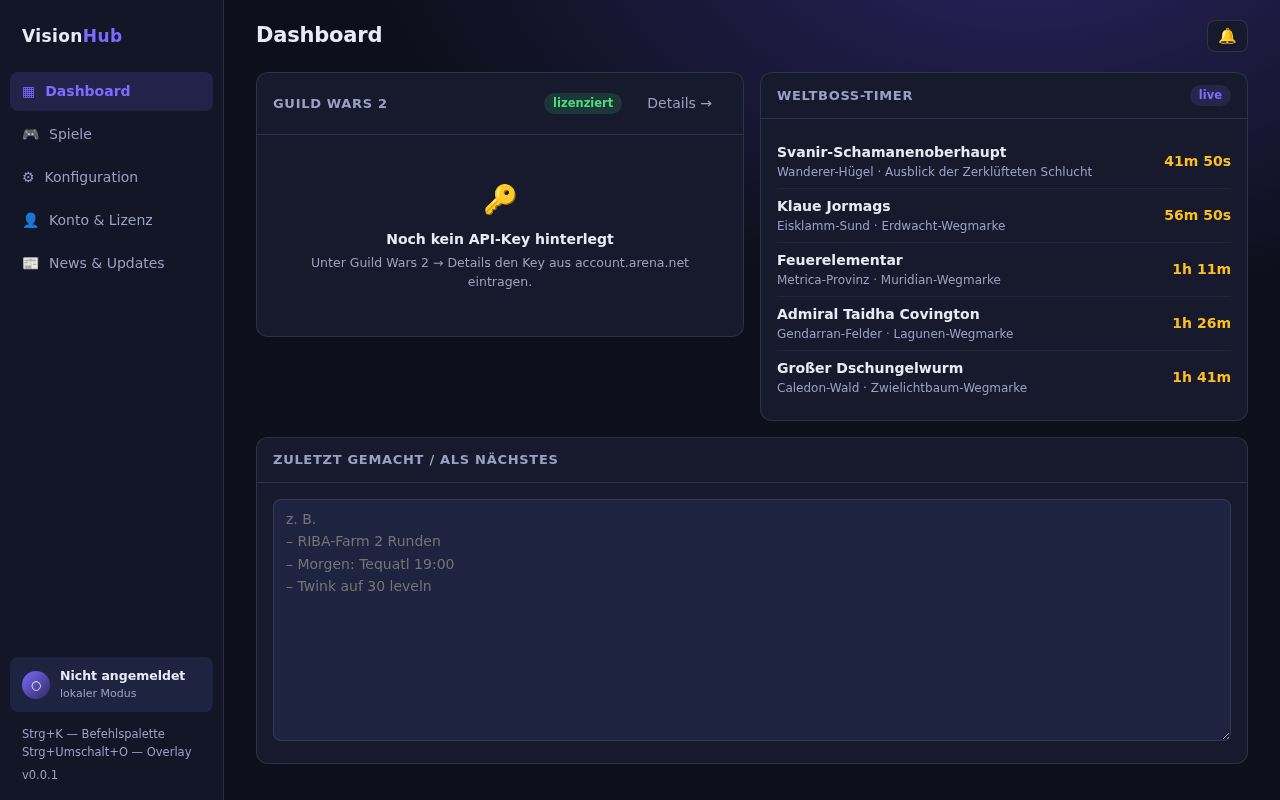Click the 1h 41m timer value
Viewport: 1280px width, 800px height.
tap(1201, 377)
